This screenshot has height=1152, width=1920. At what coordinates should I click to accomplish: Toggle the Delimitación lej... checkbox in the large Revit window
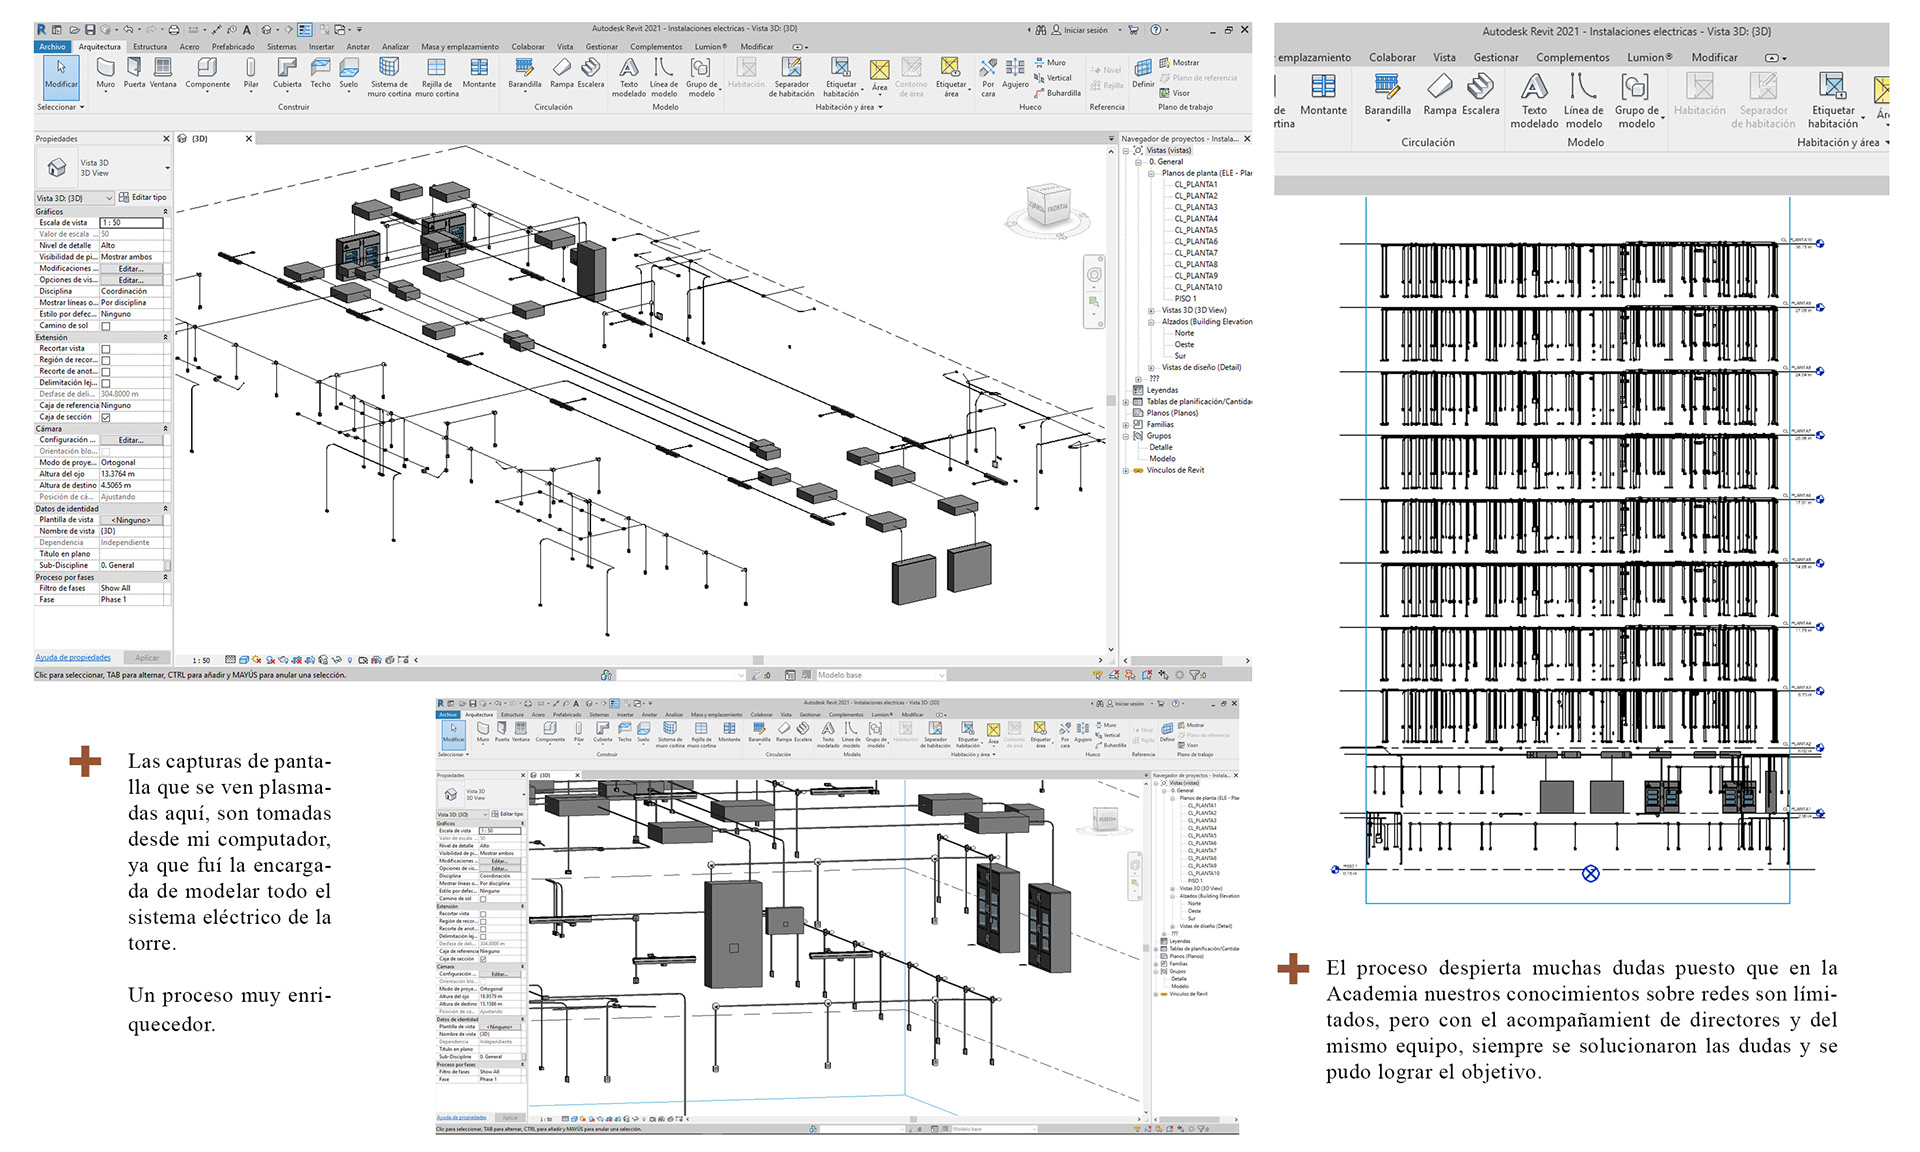pos(106,383)
